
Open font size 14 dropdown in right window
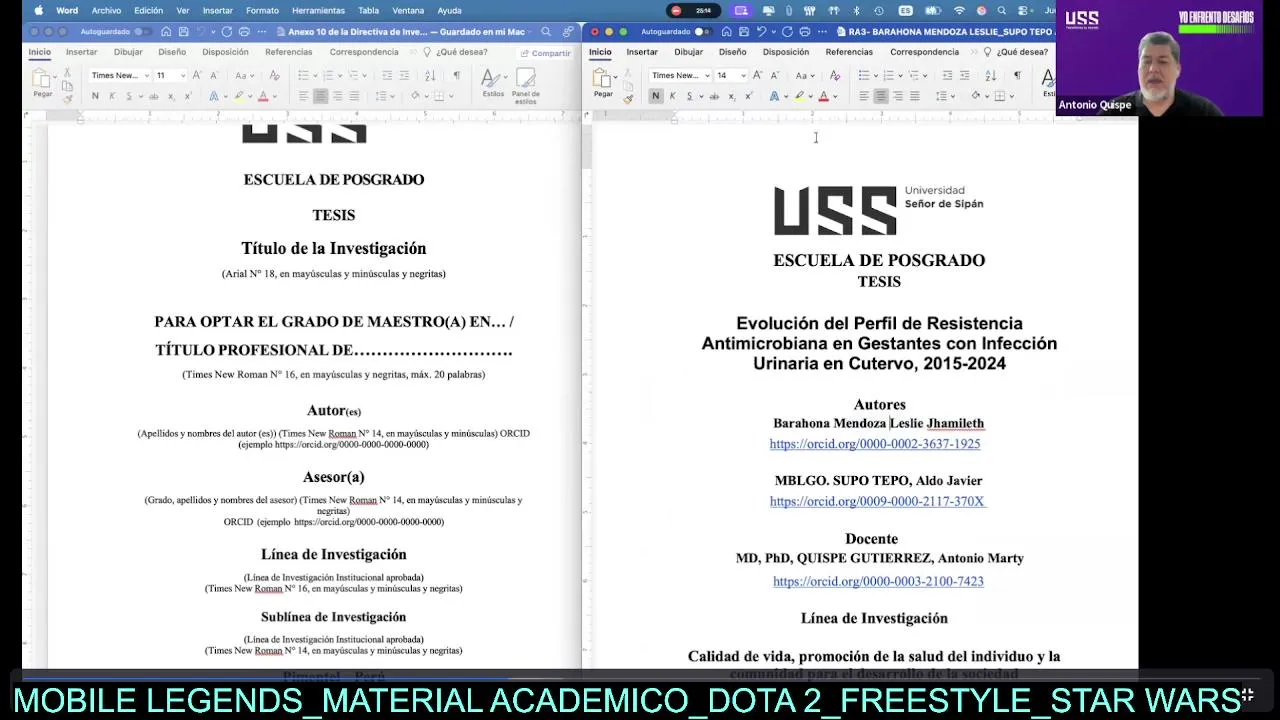pos(743,75)
